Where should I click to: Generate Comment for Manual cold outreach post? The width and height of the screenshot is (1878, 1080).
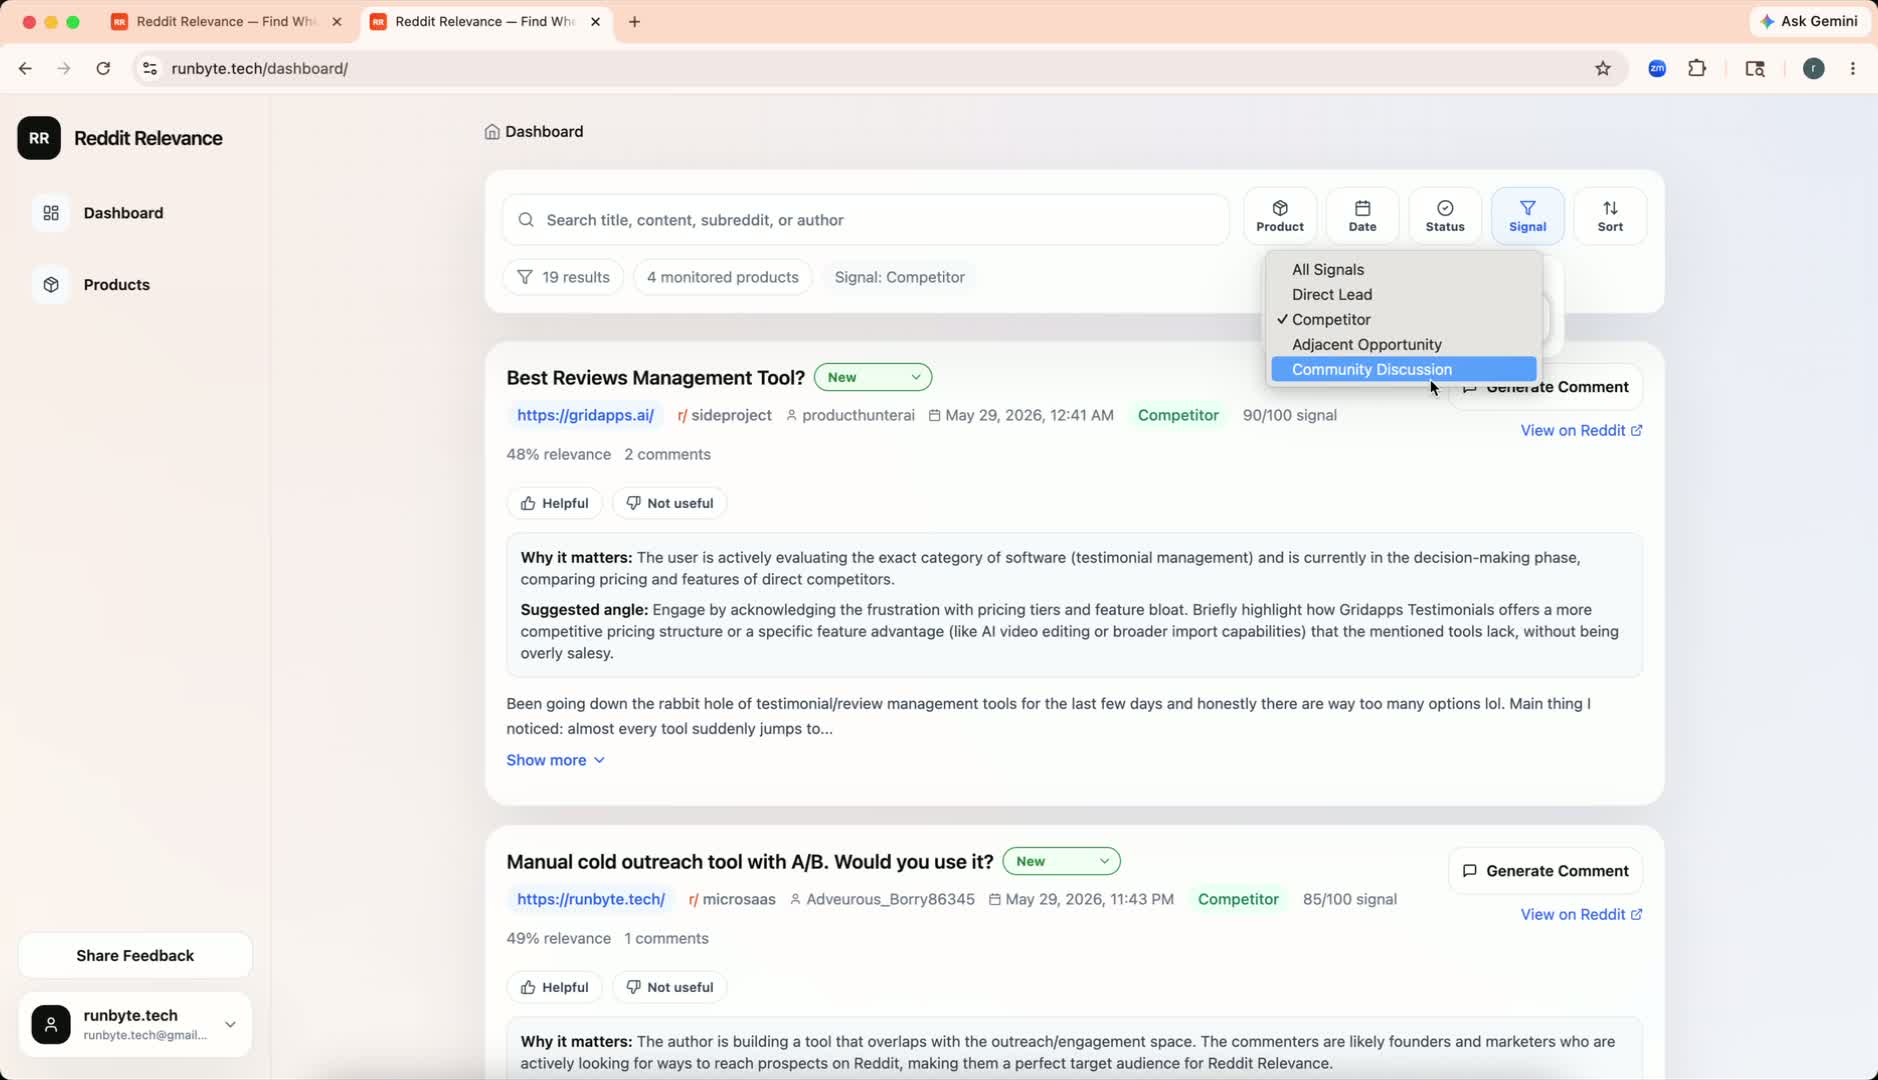[1545, 871]
